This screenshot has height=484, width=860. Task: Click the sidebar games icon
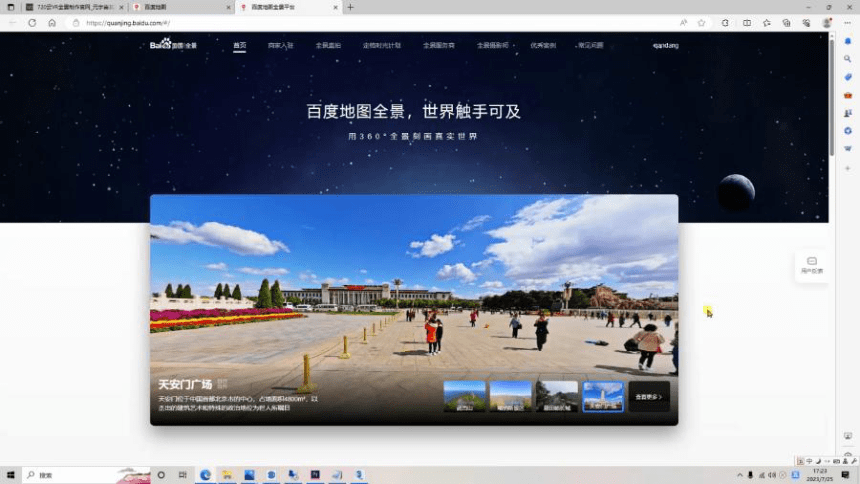click(x=848, y=113)
